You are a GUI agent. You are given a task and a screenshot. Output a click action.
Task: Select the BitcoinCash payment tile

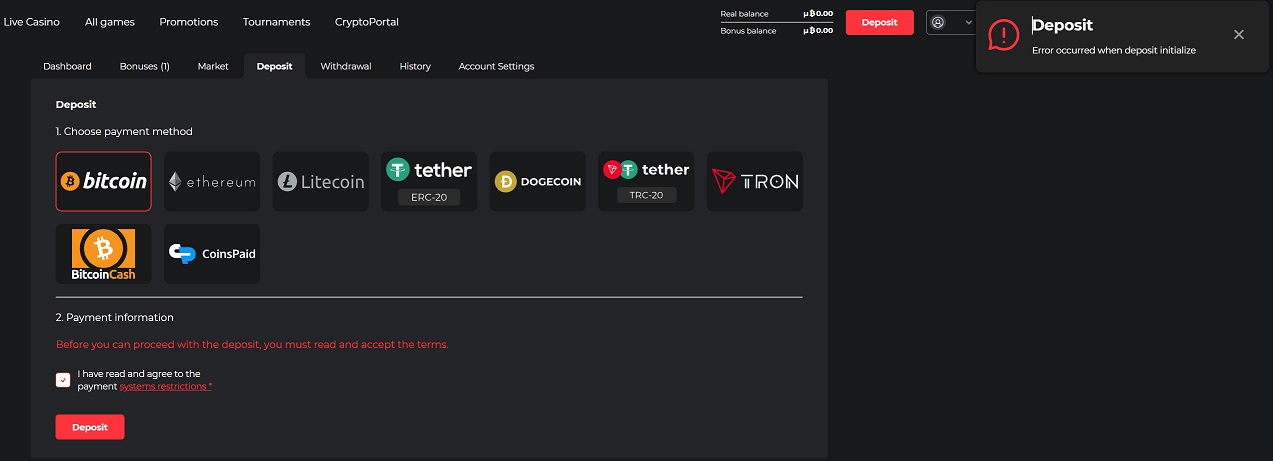[104, 254]
